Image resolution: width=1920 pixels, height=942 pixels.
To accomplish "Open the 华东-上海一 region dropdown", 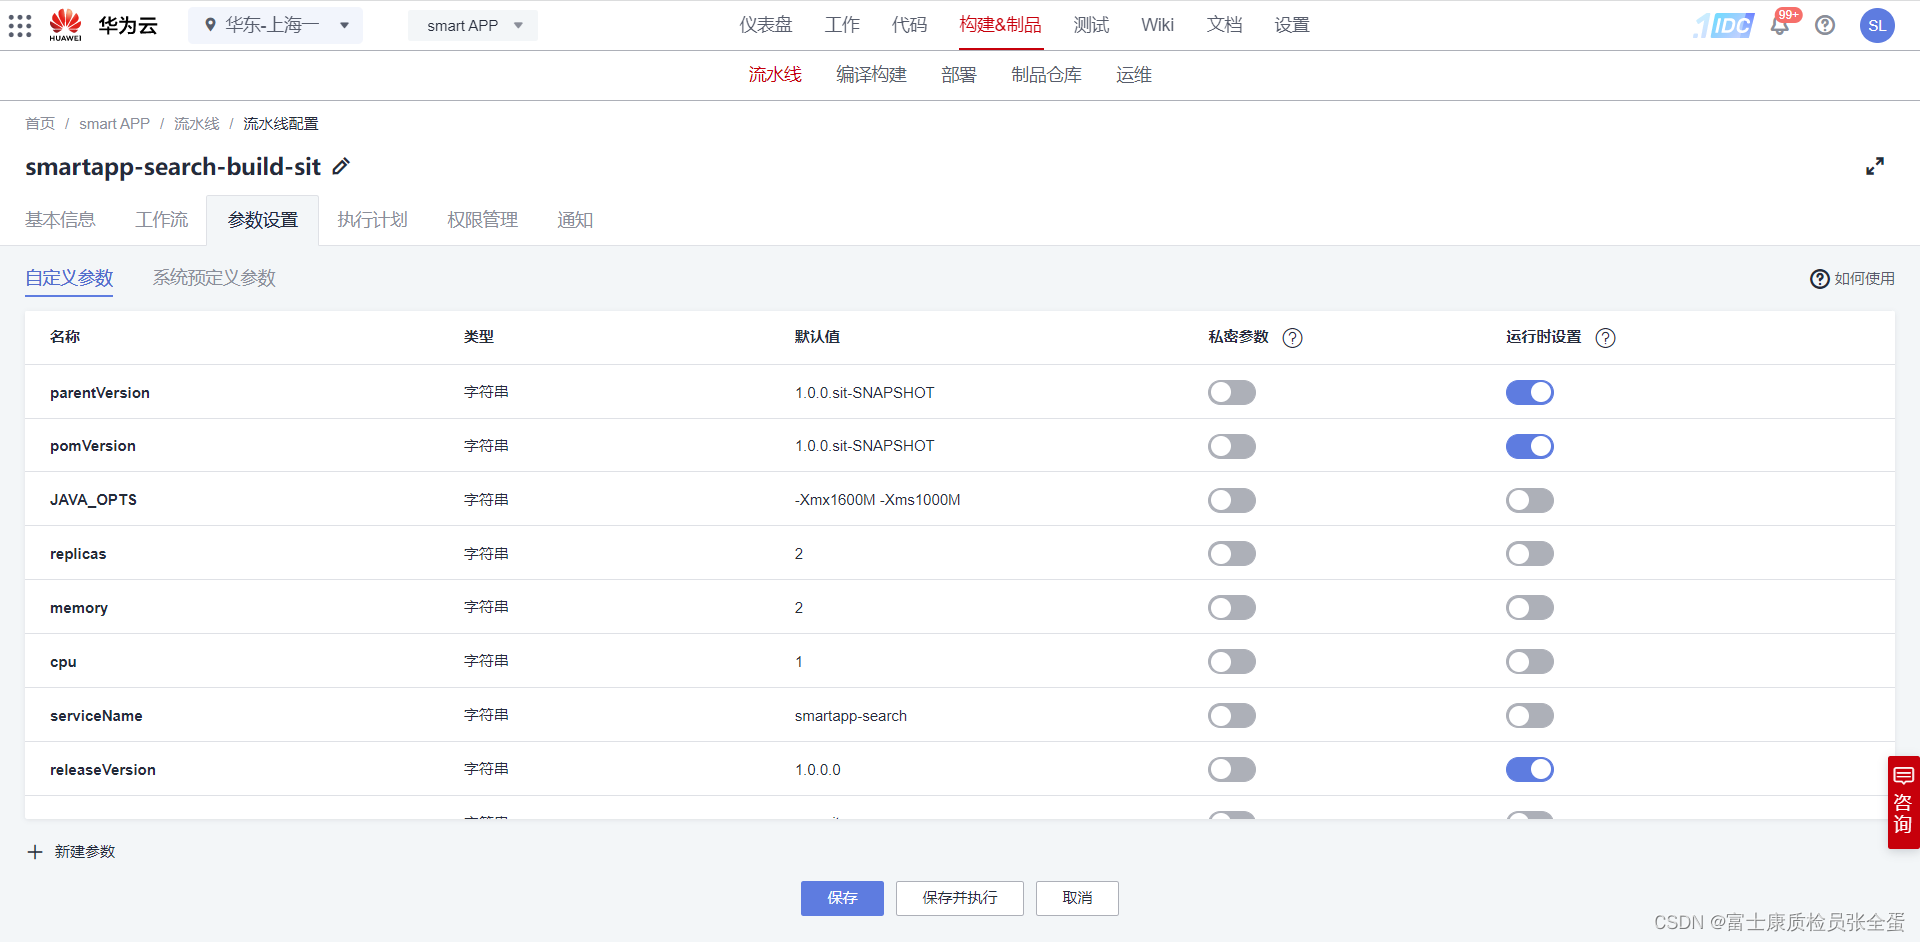I will click(x=276, y=25).
